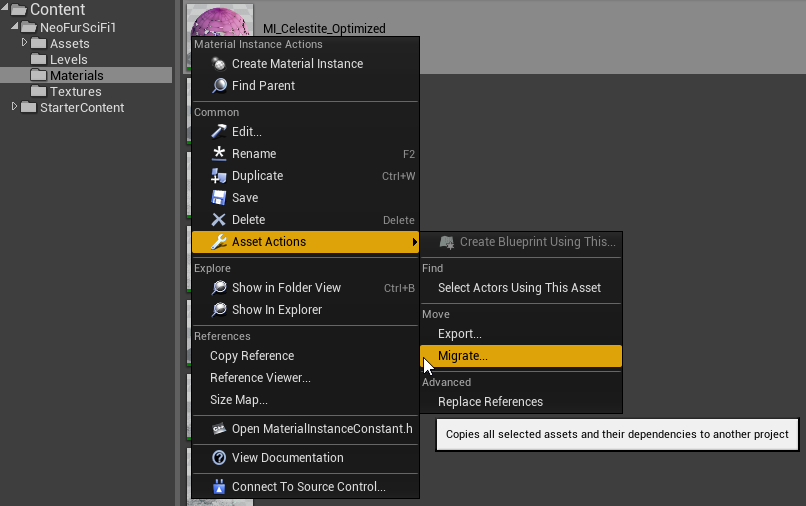Screen dimensions: 806x506
Task: Select the Textures folder
Action: [x=75, y=92]
